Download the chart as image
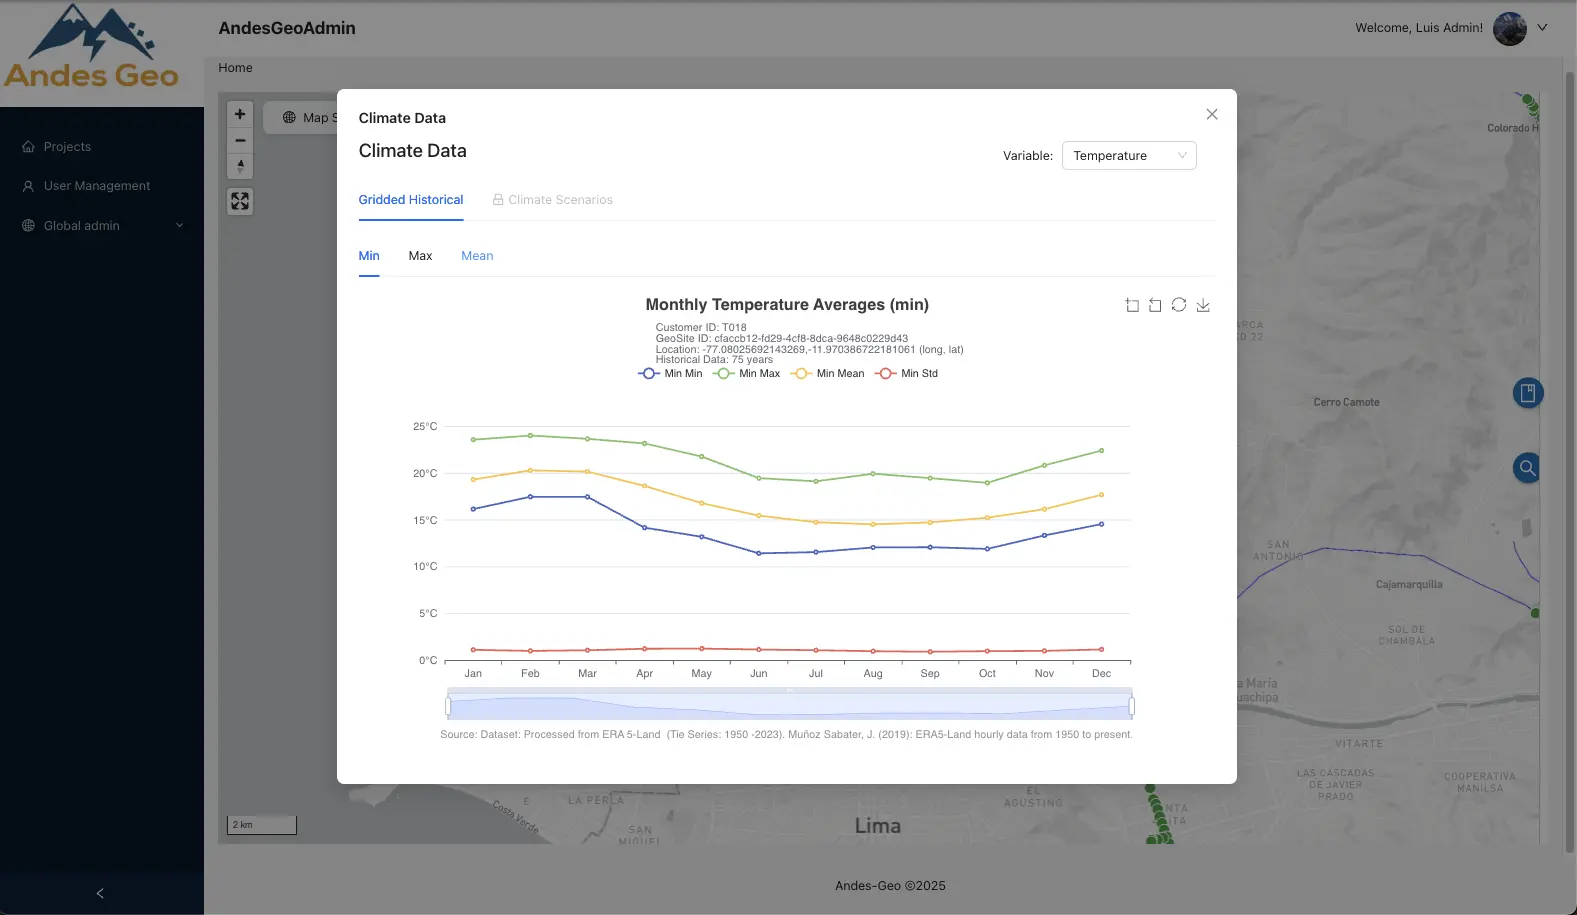 pos(1203,305)
